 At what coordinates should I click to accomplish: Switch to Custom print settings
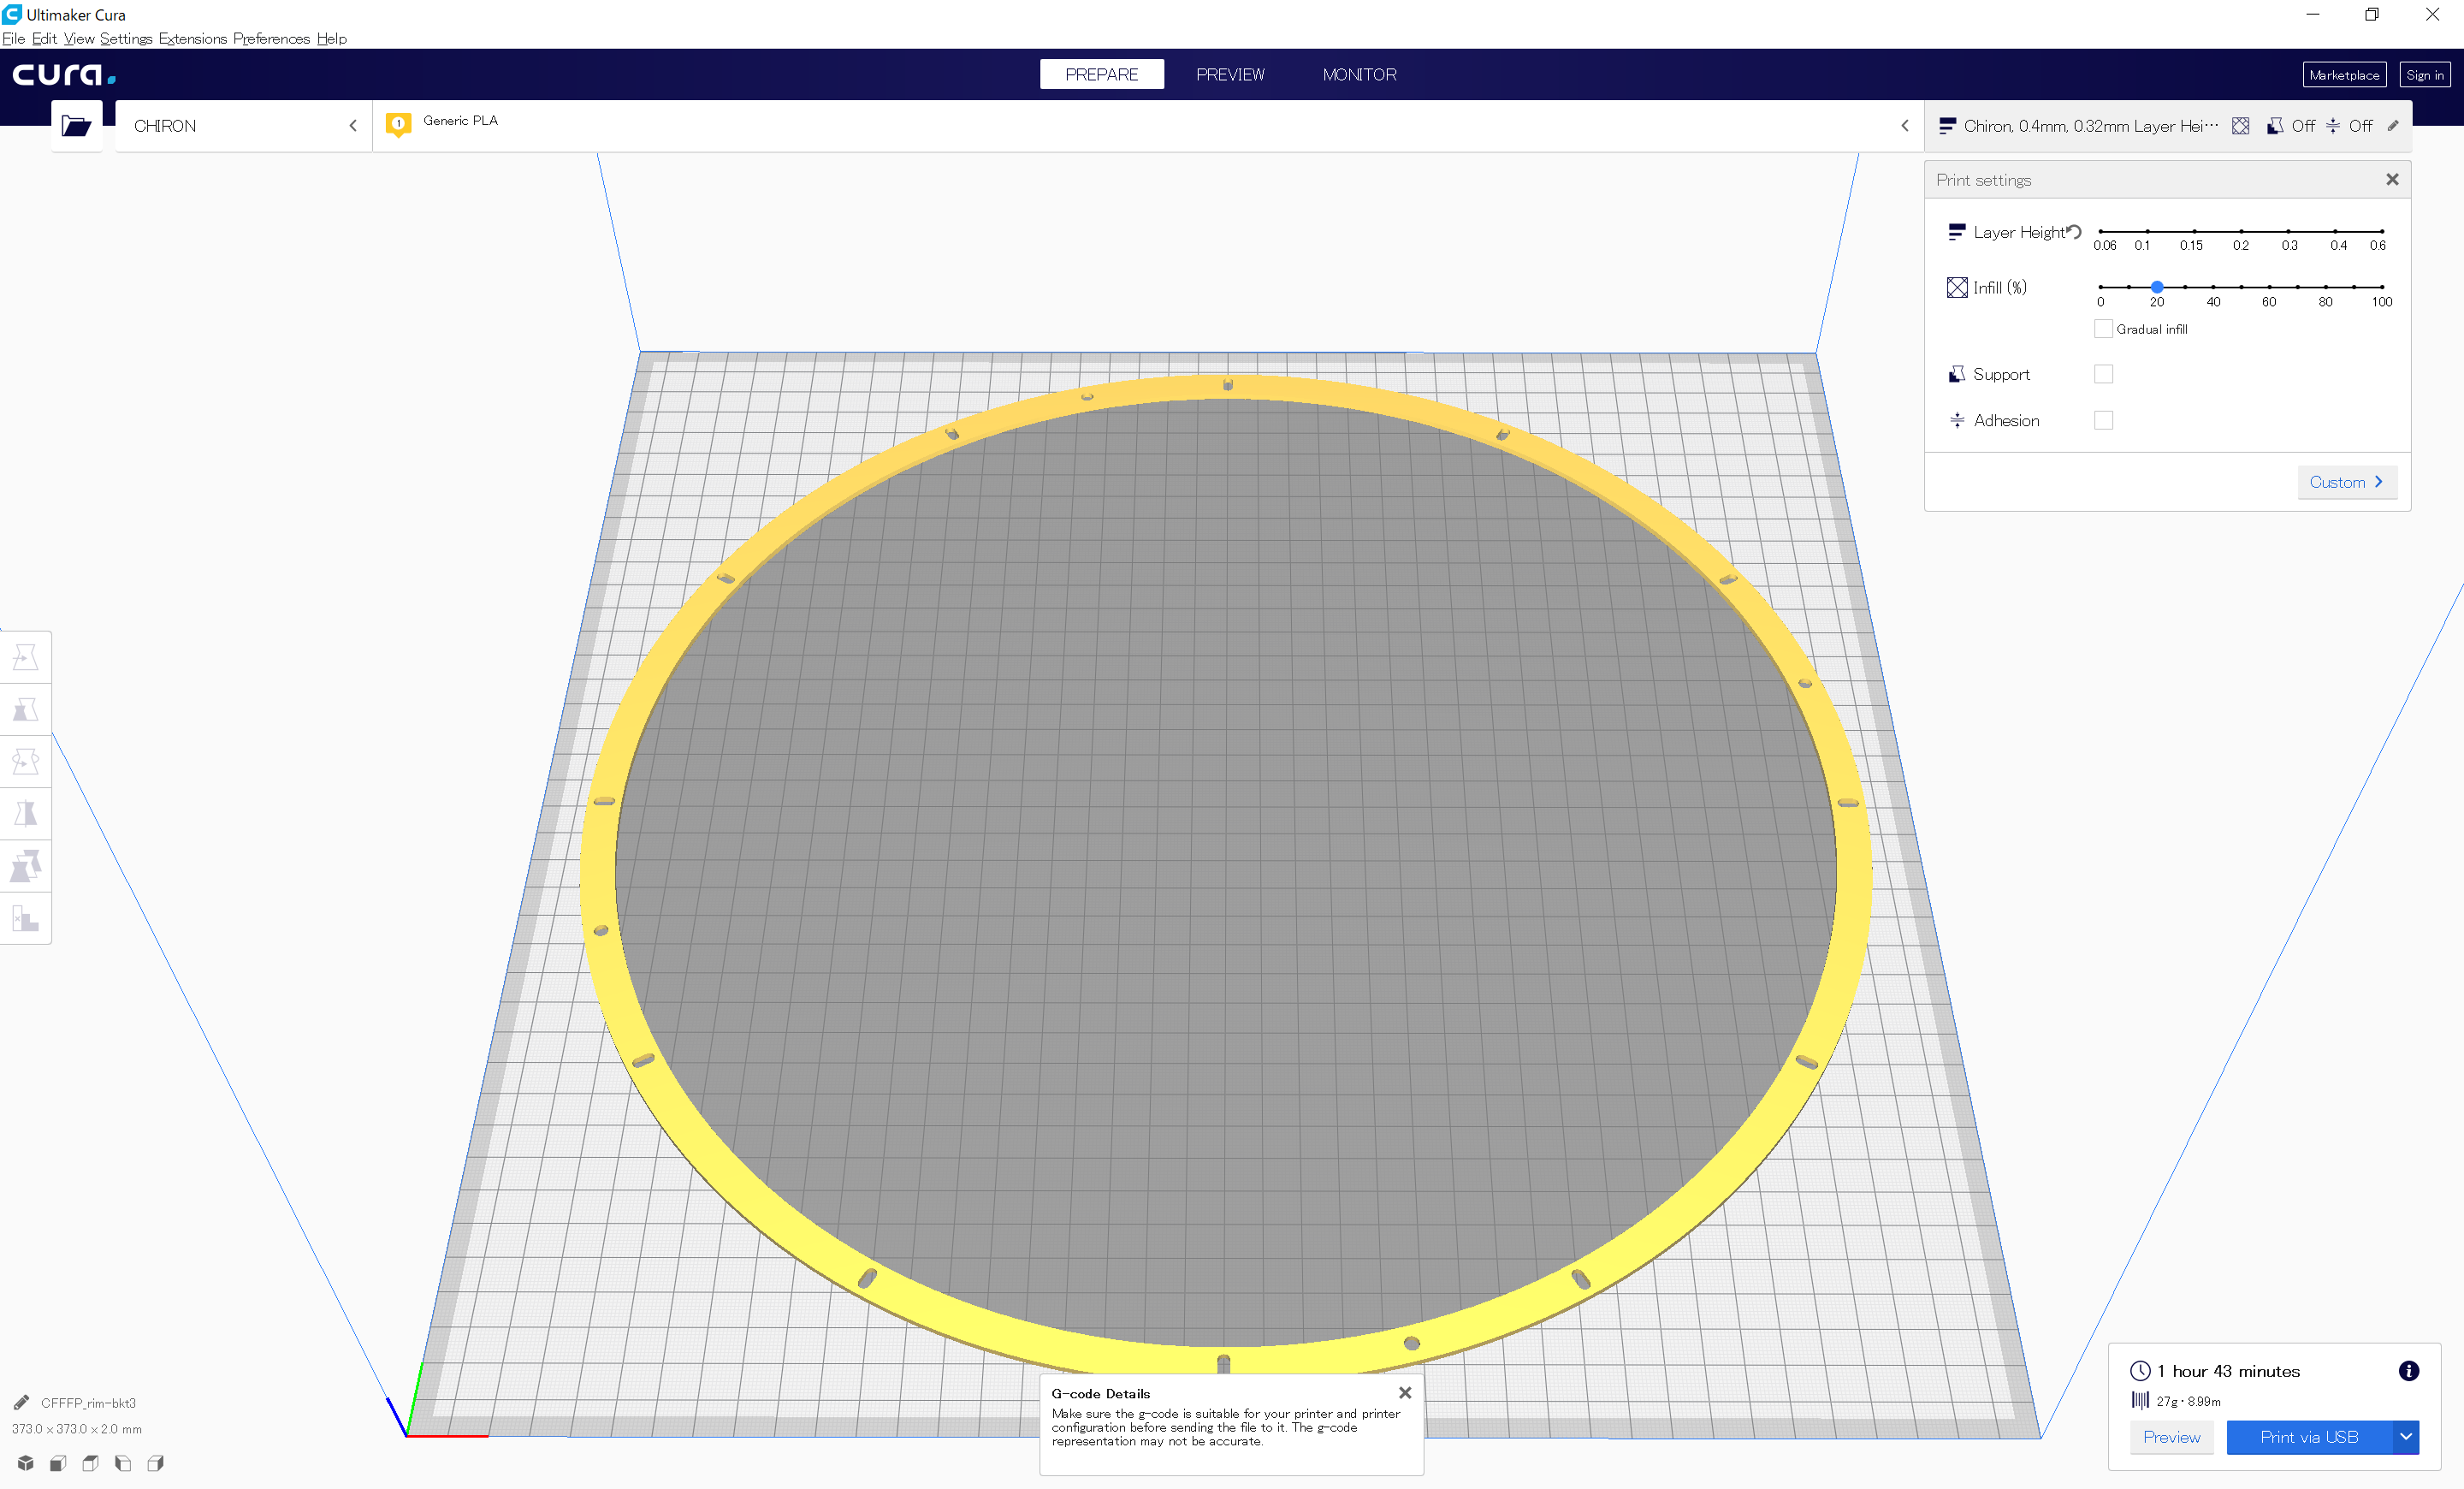pos(2346,482)
